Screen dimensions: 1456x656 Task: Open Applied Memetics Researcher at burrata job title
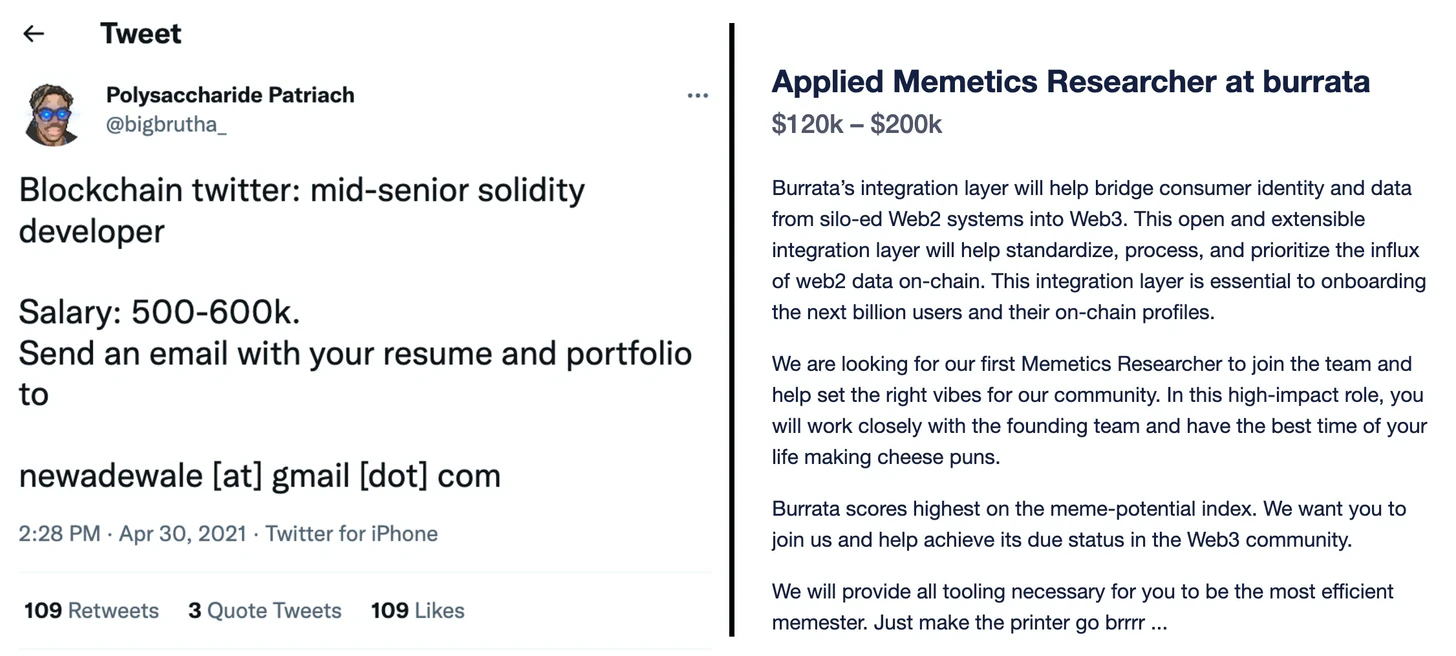[1071, 81]
